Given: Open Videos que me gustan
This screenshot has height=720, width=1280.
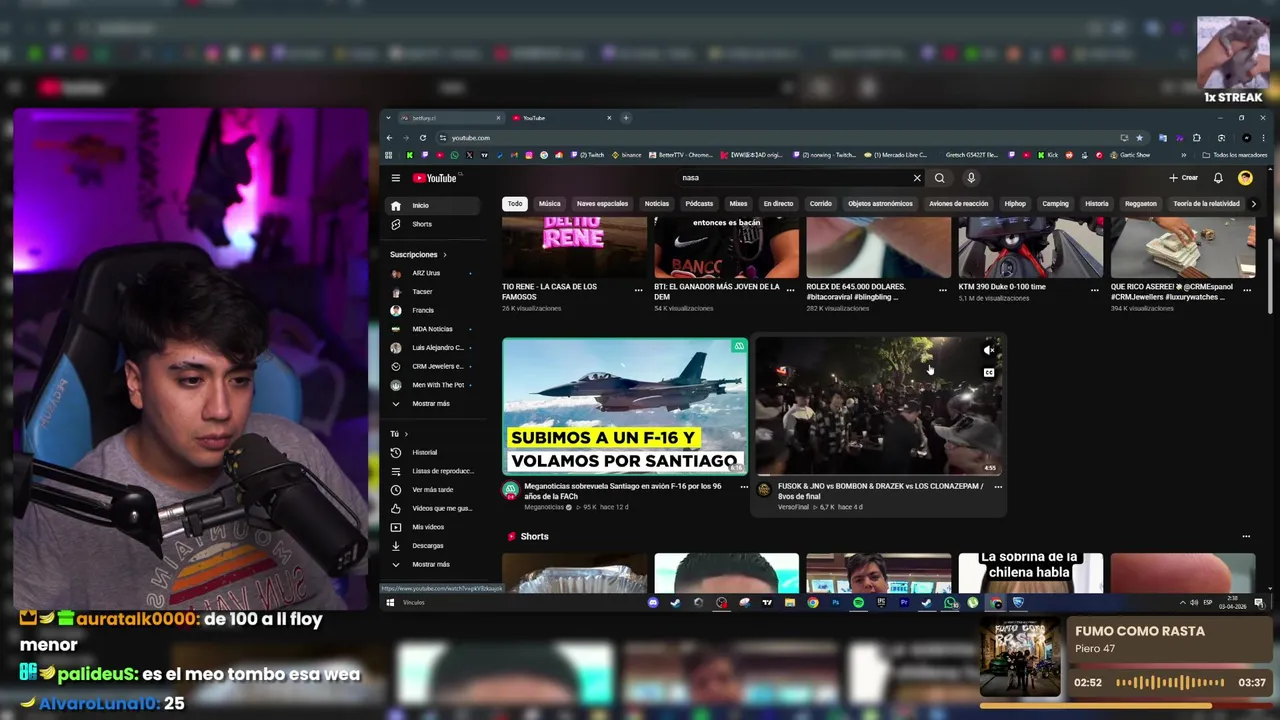Looking at the screenshot, I should coord(435,508).
